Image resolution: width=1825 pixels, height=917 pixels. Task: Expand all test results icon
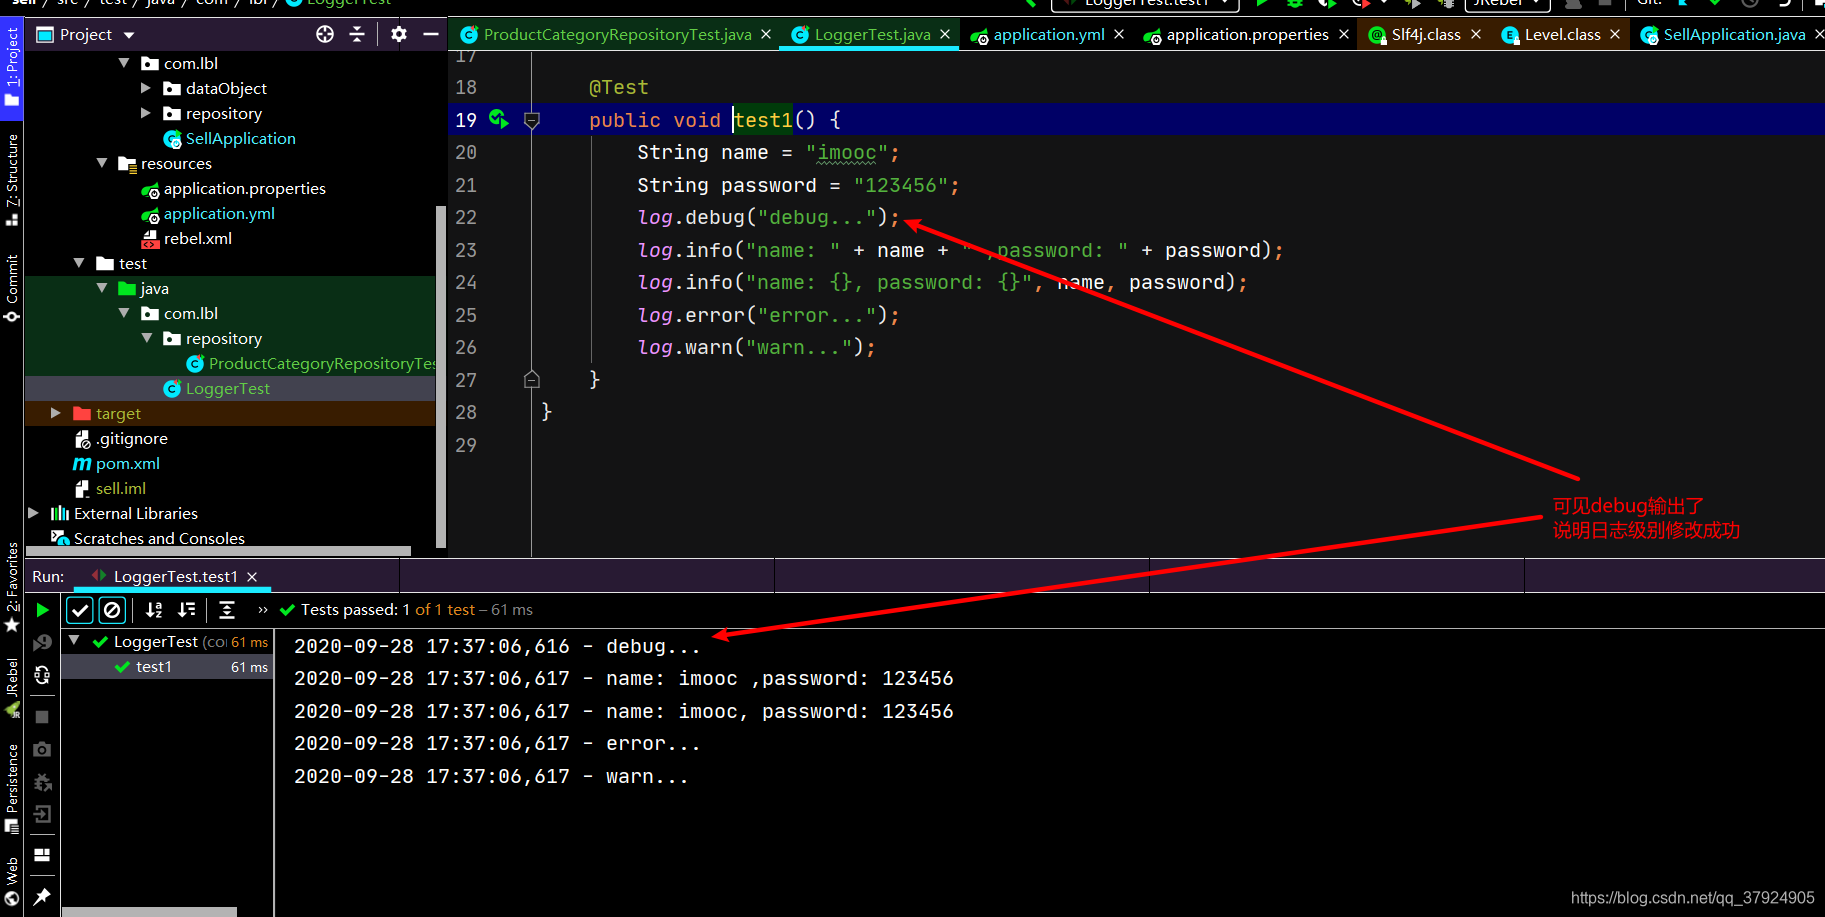pyautogui.click(x=227, y=610)
